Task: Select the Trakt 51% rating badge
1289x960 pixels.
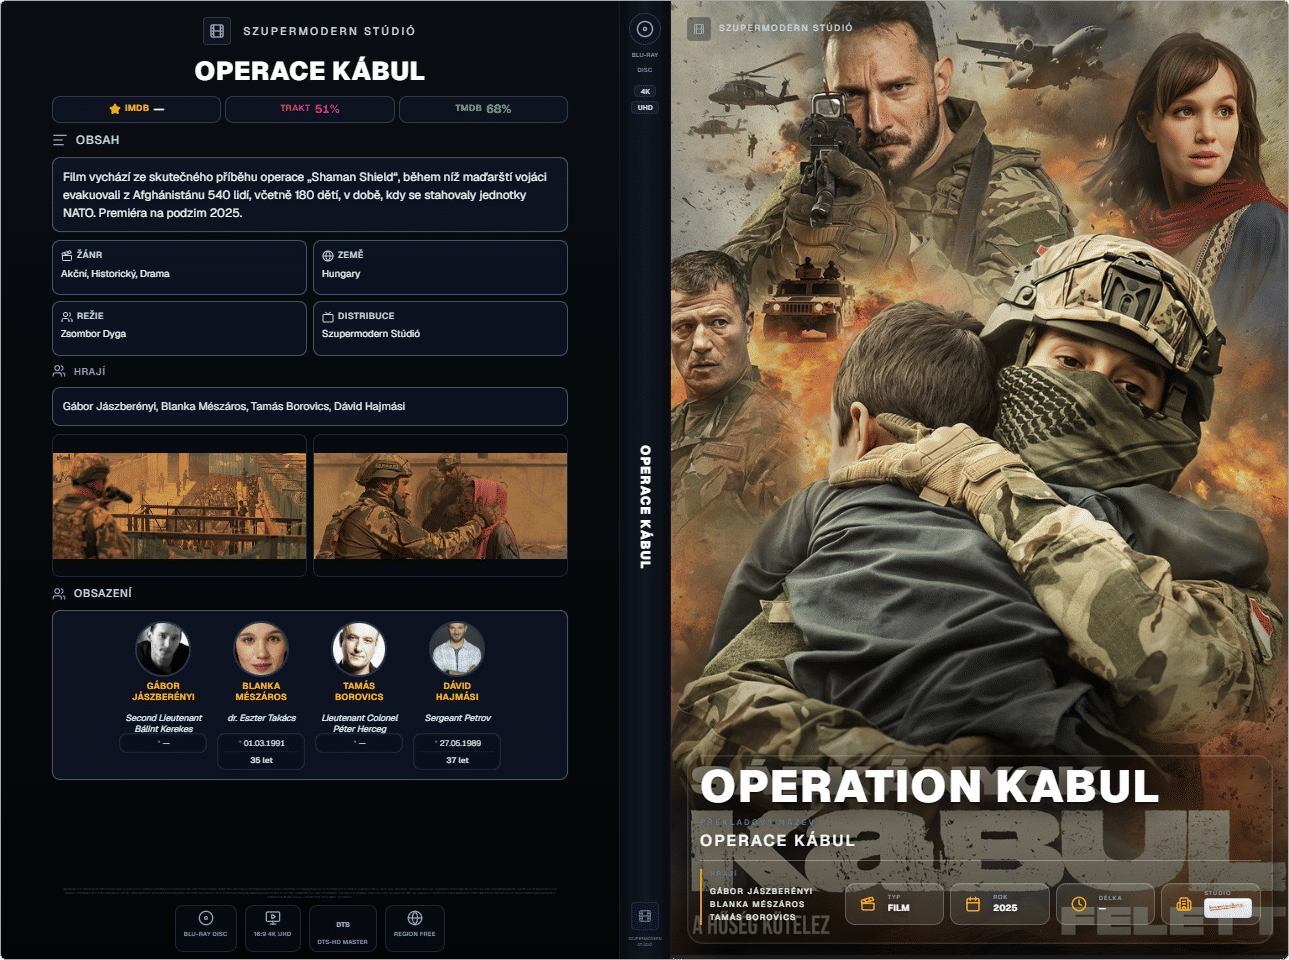Action: [310, 109]
